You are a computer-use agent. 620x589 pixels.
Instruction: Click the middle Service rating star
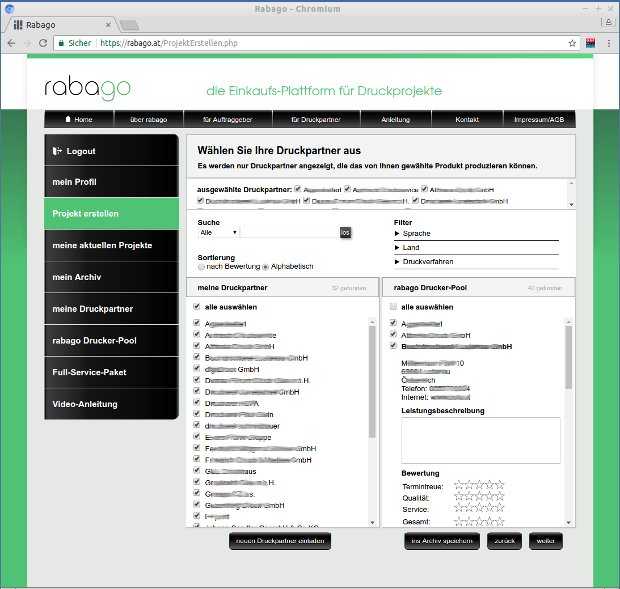(x=479, y=508)
